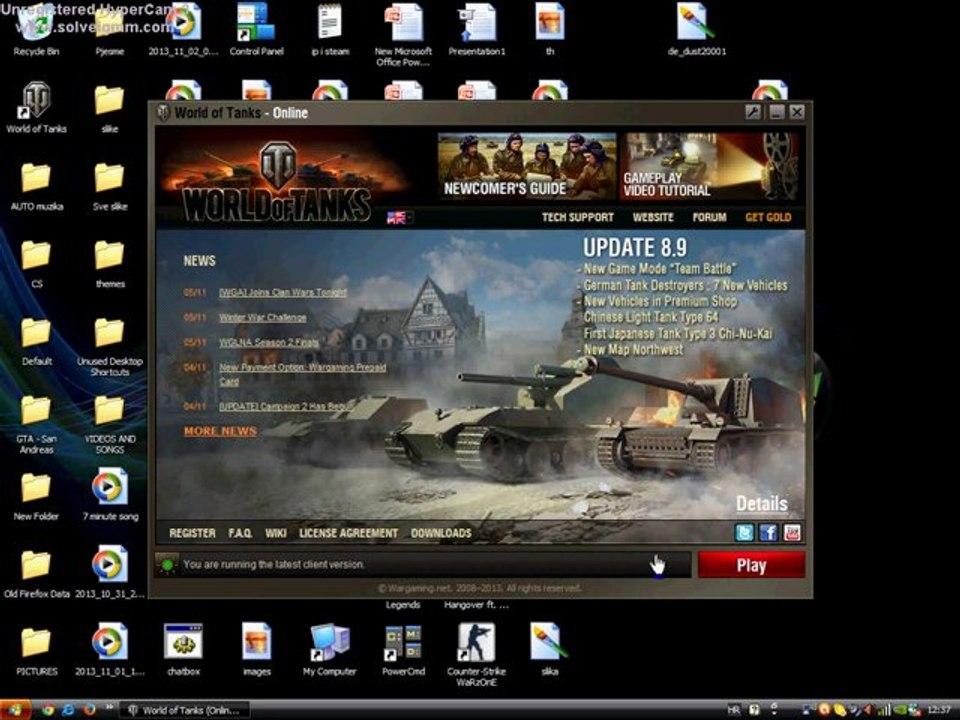Select the Counter-Strike WaRzOnE shortcut
960x720 pixels.
pos(476,655)
